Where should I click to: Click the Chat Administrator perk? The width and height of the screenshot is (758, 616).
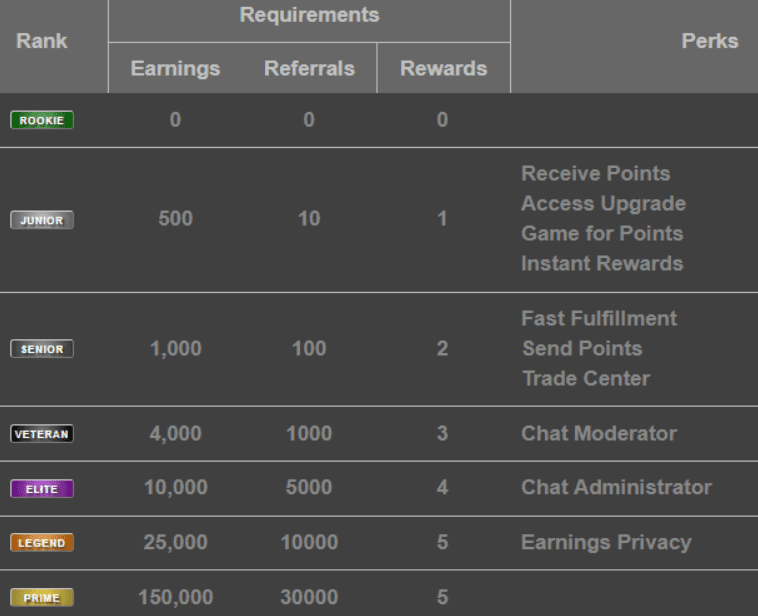coord(616,487)
